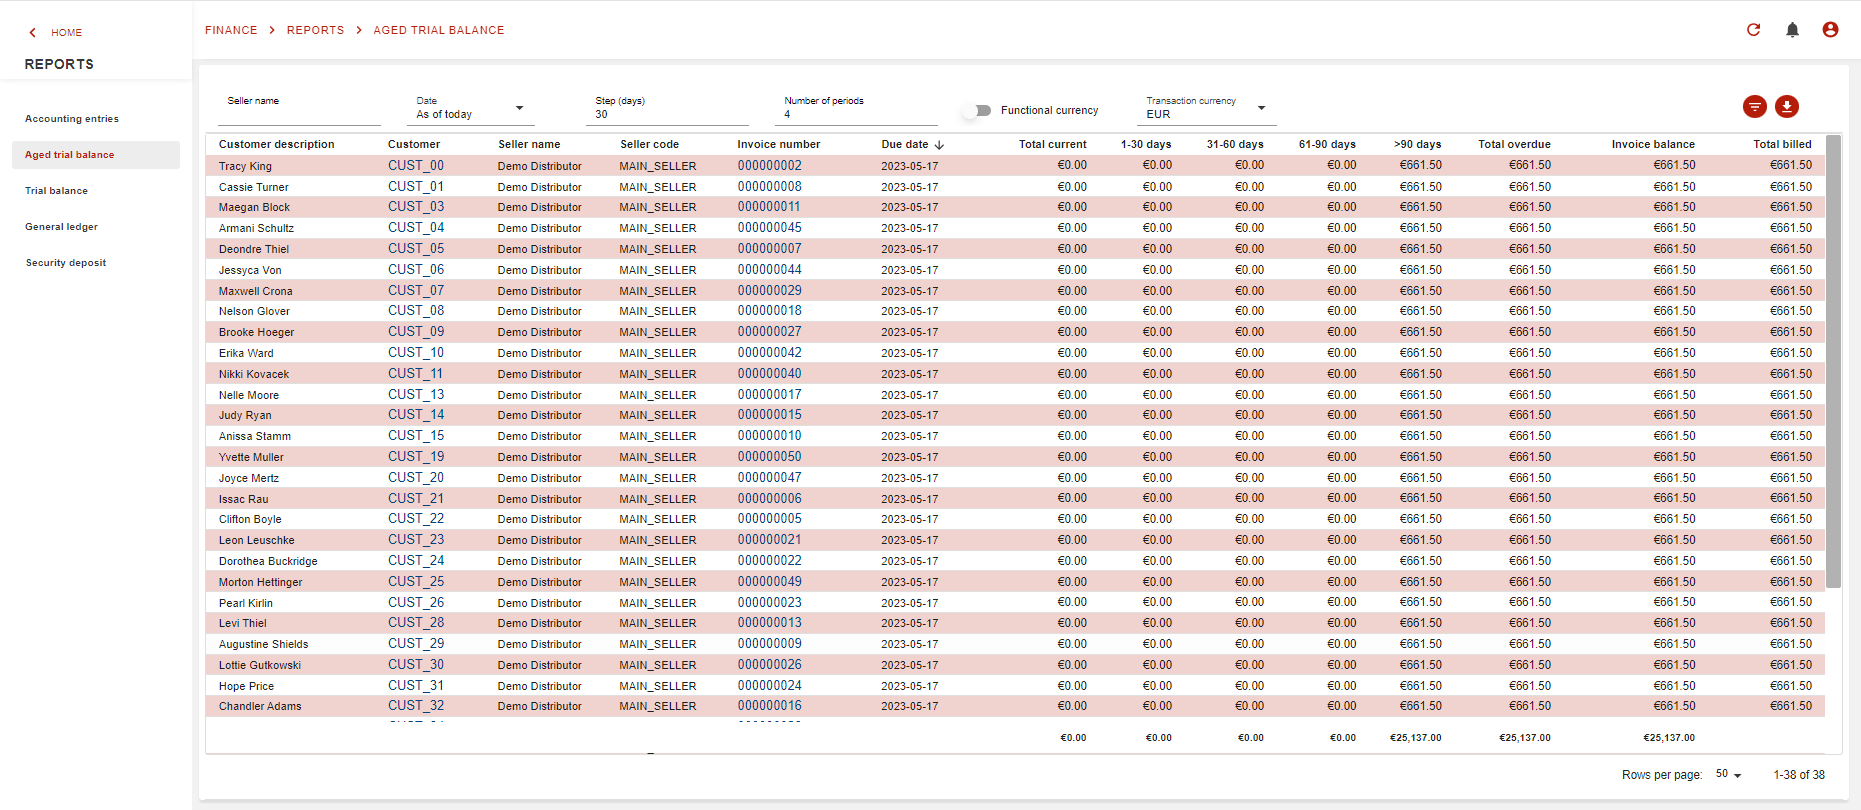The image size is (1861, 810).
Task: Click the red filter icon button
Action: coord(1754,107)
